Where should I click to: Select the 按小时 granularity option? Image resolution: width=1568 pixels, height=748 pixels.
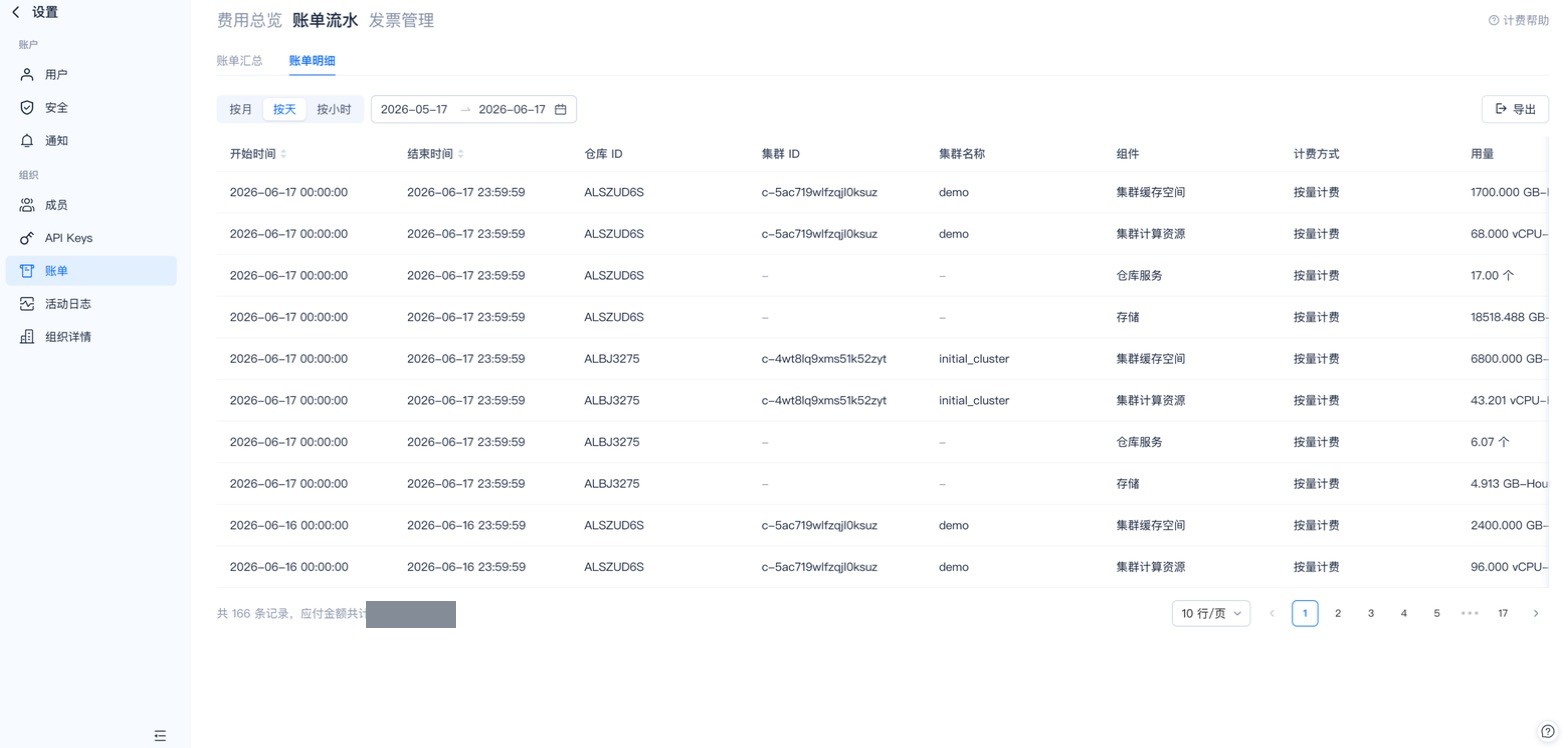click(334, 109)
